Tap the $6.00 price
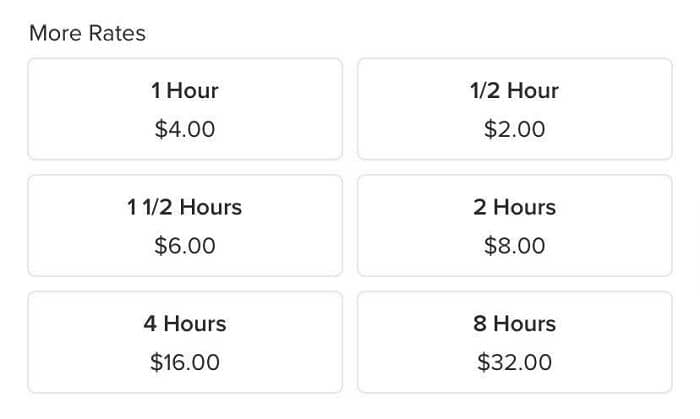The width and height of the screenshot is (700, 419). coord(185,246)
